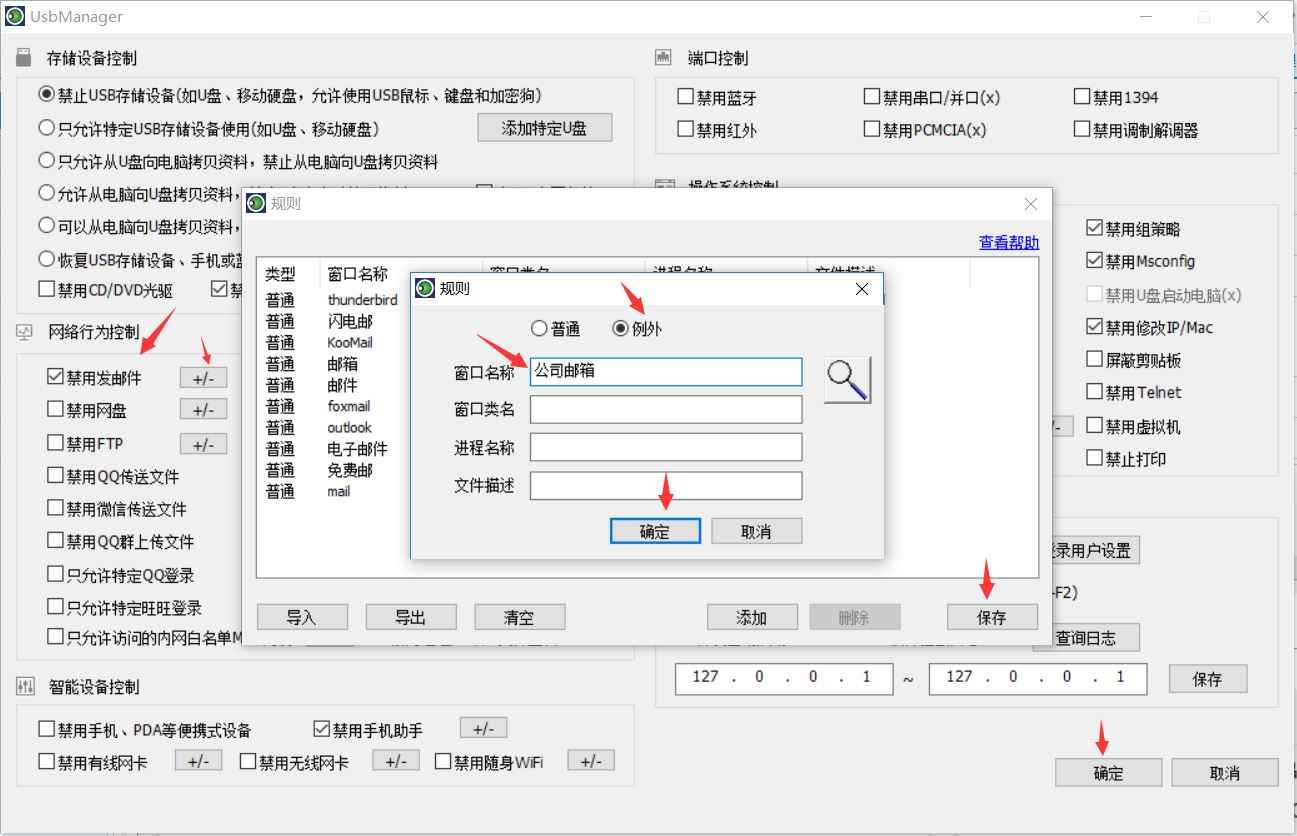Toggle 禁用组策略 checkbox
The image size is (1297, 836).
[x=1095, y=228]
